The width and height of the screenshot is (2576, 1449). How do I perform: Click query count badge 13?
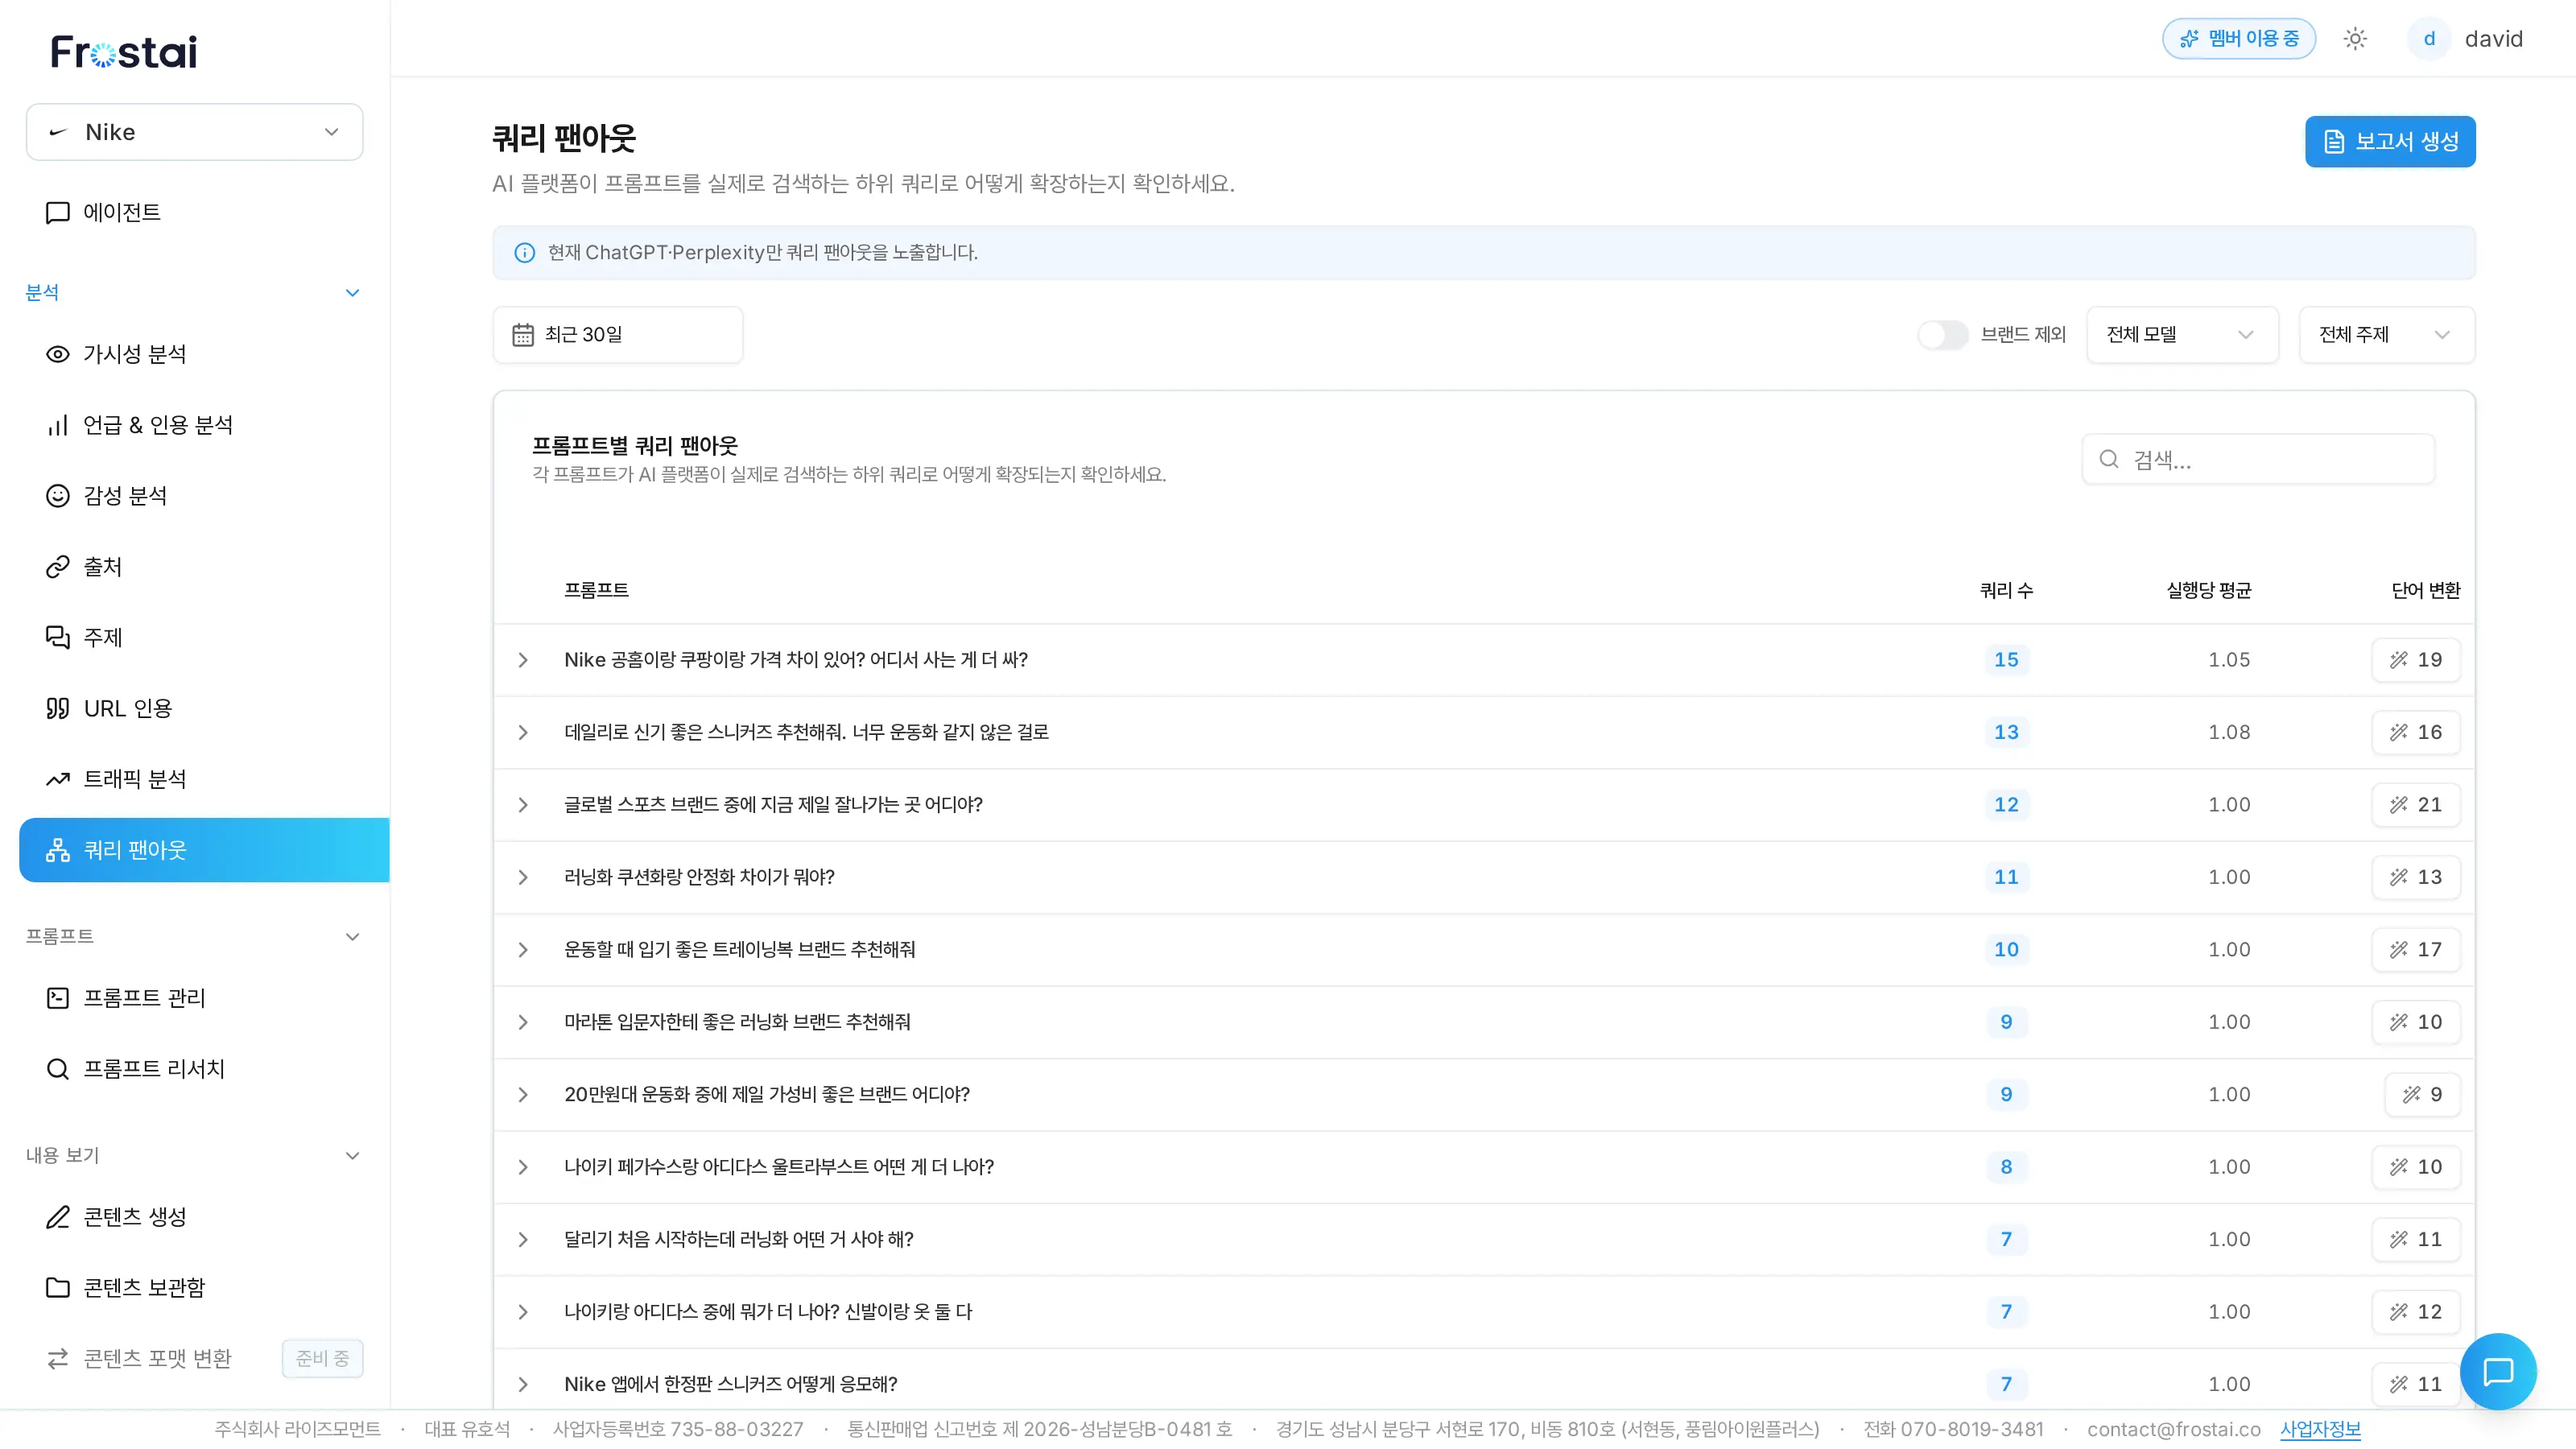click(x=2006, y=732)
